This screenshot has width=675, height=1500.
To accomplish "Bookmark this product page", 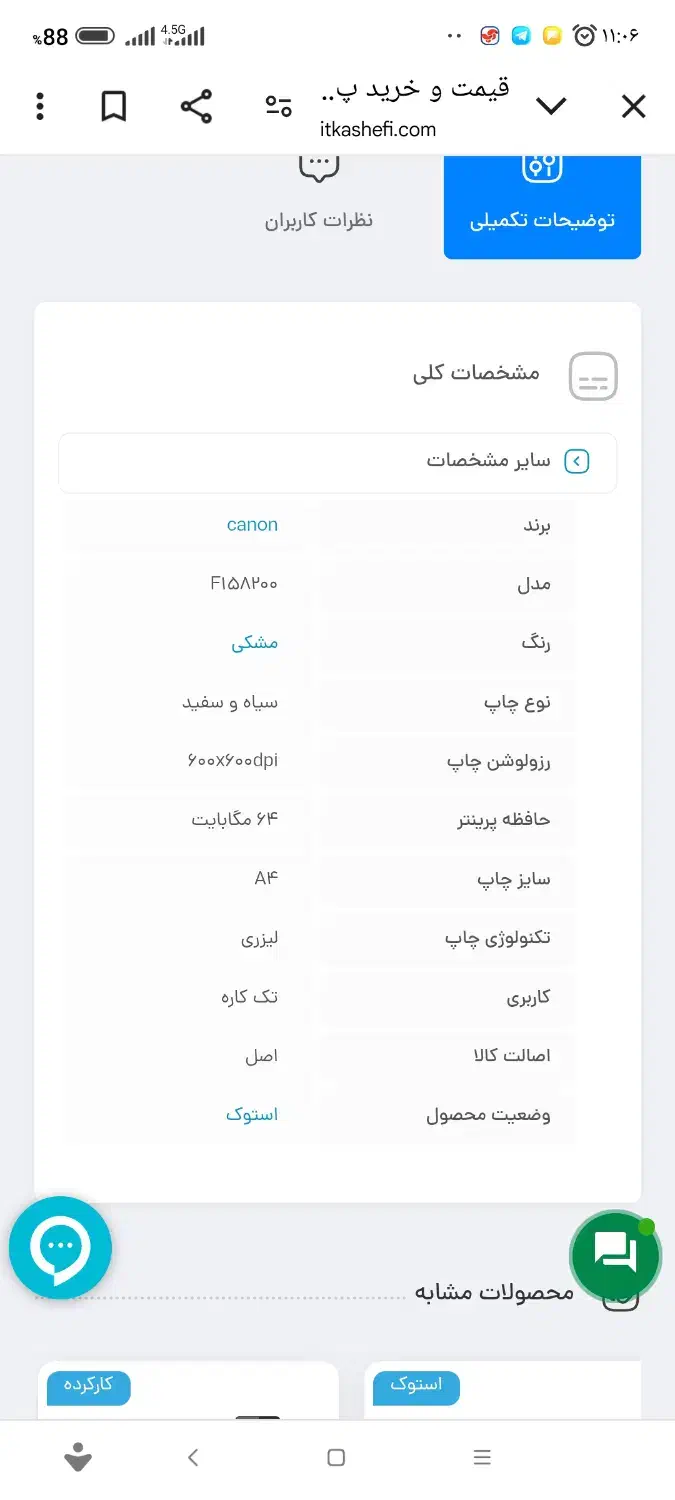I will pos(112,105).
